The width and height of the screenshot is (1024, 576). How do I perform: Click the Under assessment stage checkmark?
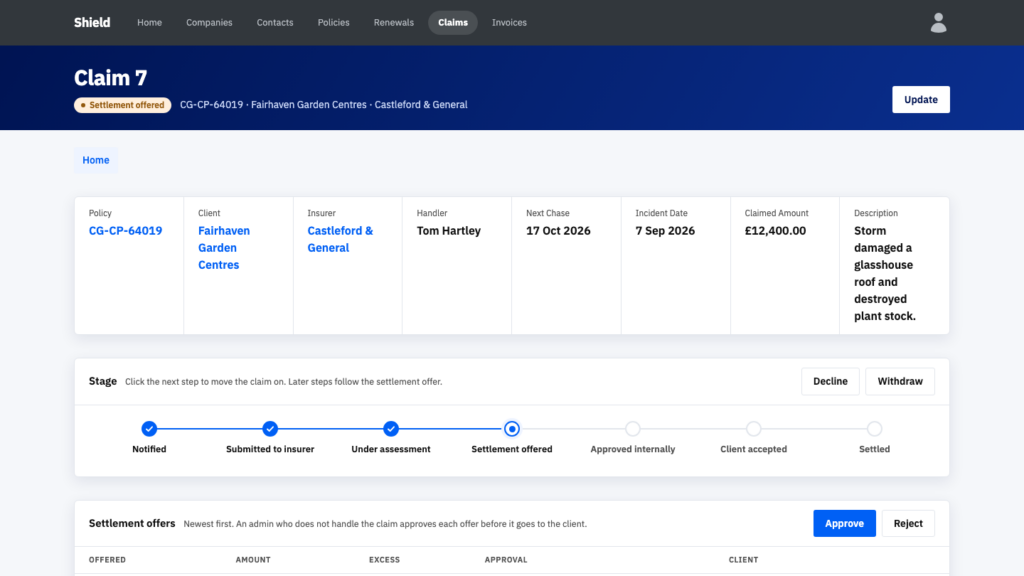point(391,429)
